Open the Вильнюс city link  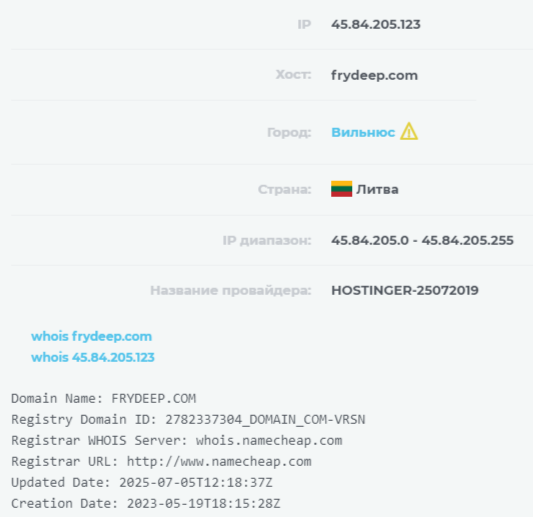[363, 132]
